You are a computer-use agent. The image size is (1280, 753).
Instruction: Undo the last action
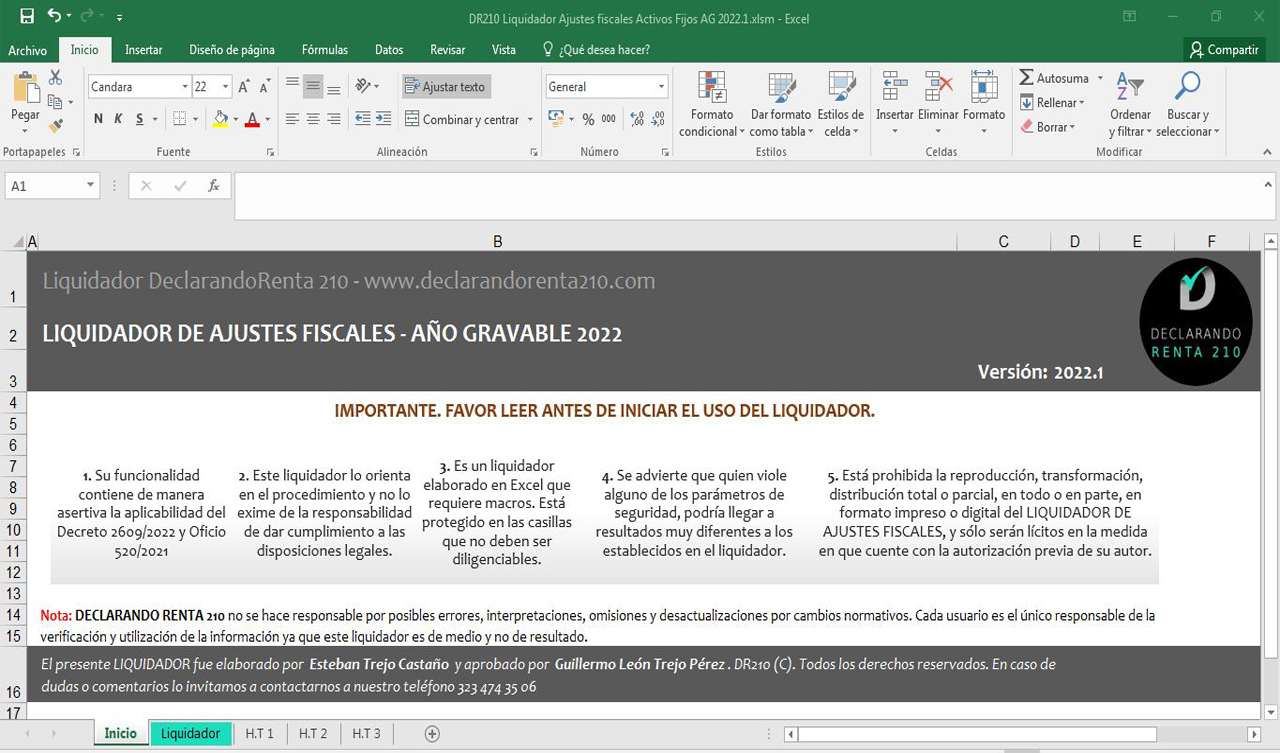pos(55,17)
